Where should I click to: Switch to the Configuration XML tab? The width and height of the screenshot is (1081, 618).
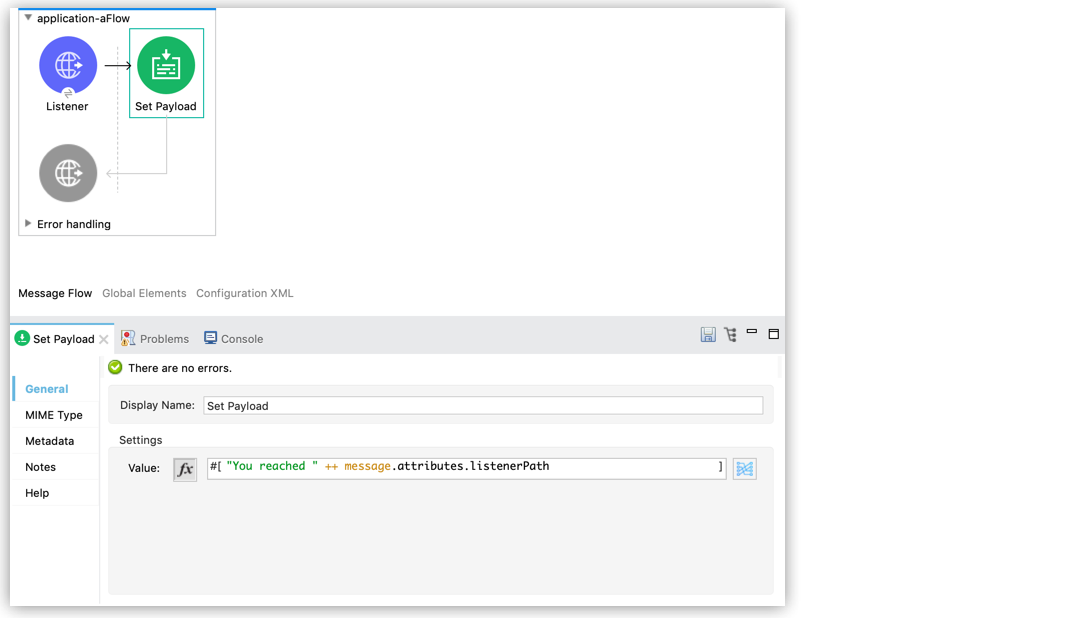[x=244, y=293]
